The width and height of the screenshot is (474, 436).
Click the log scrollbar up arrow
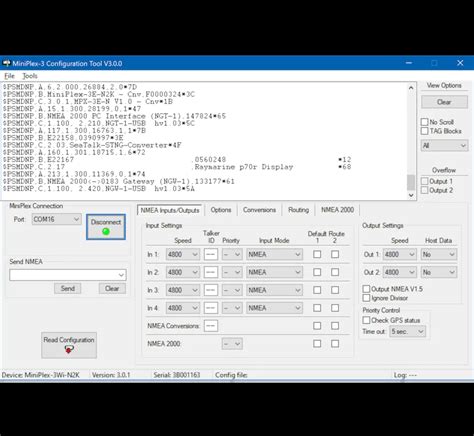pos(411,88)
